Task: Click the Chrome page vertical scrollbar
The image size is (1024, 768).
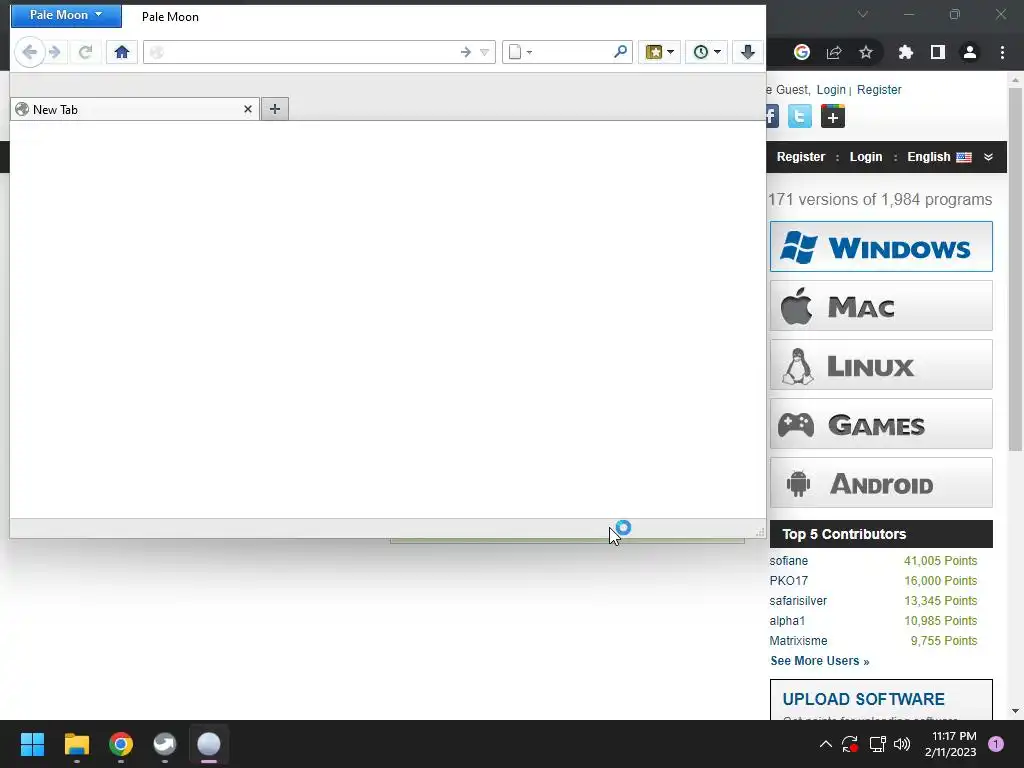Action: tap(1015, 269)
